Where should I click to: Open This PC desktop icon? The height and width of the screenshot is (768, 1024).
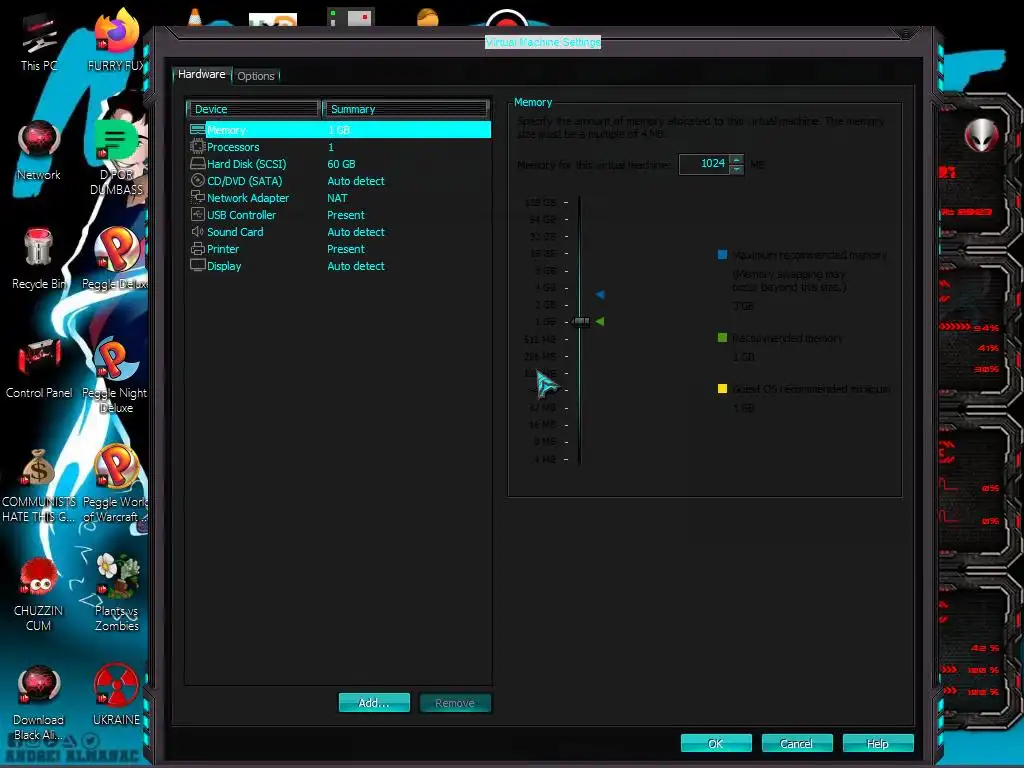point(39,35)
